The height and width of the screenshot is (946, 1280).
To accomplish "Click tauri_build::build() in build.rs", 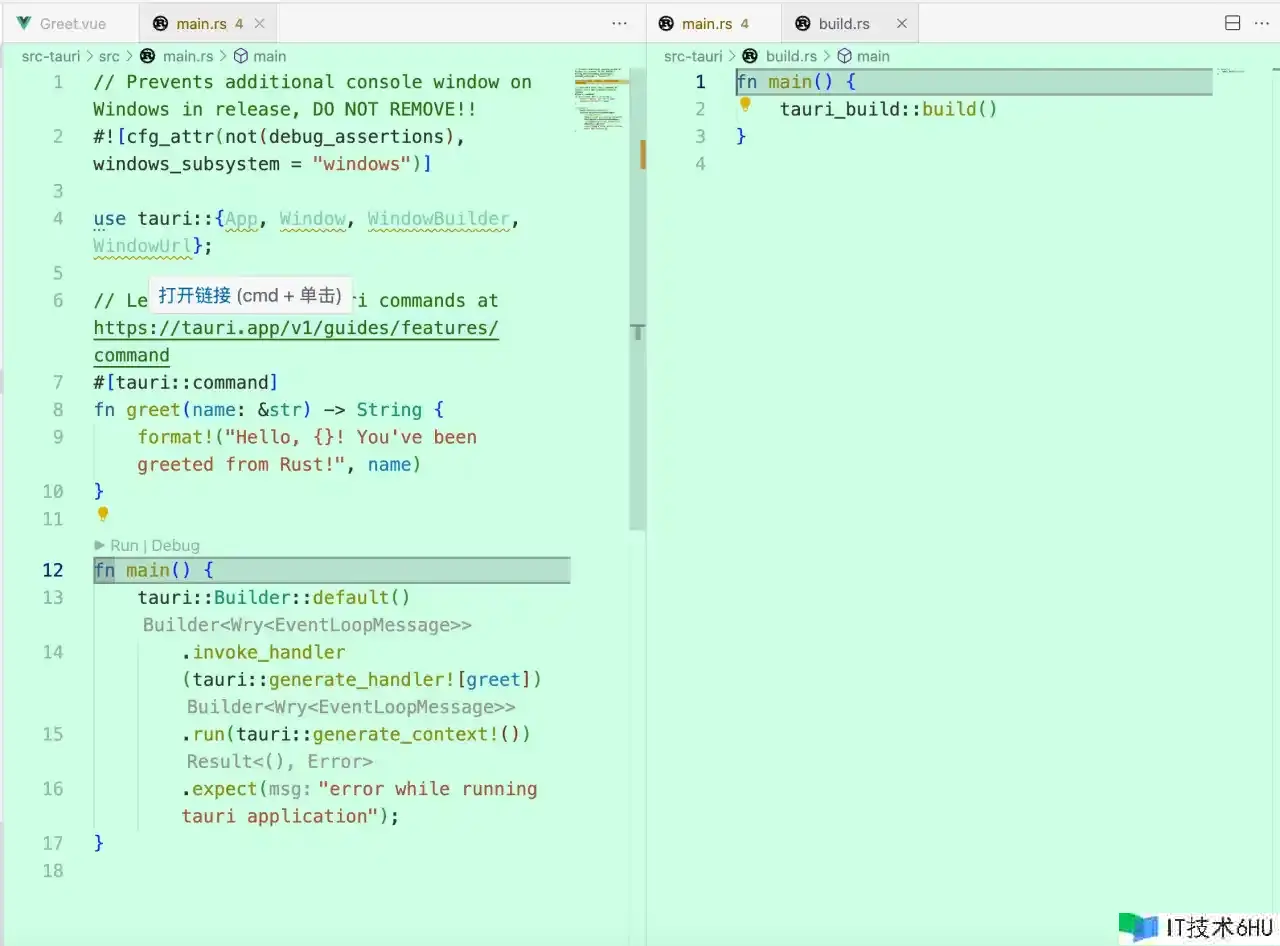I will point(889,109).
